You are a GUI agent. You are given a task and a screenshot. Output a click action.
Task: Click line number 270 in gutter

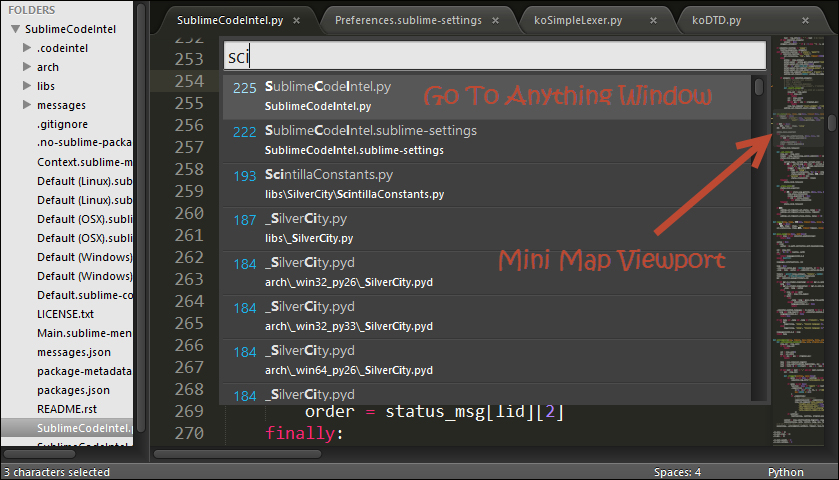189,433
